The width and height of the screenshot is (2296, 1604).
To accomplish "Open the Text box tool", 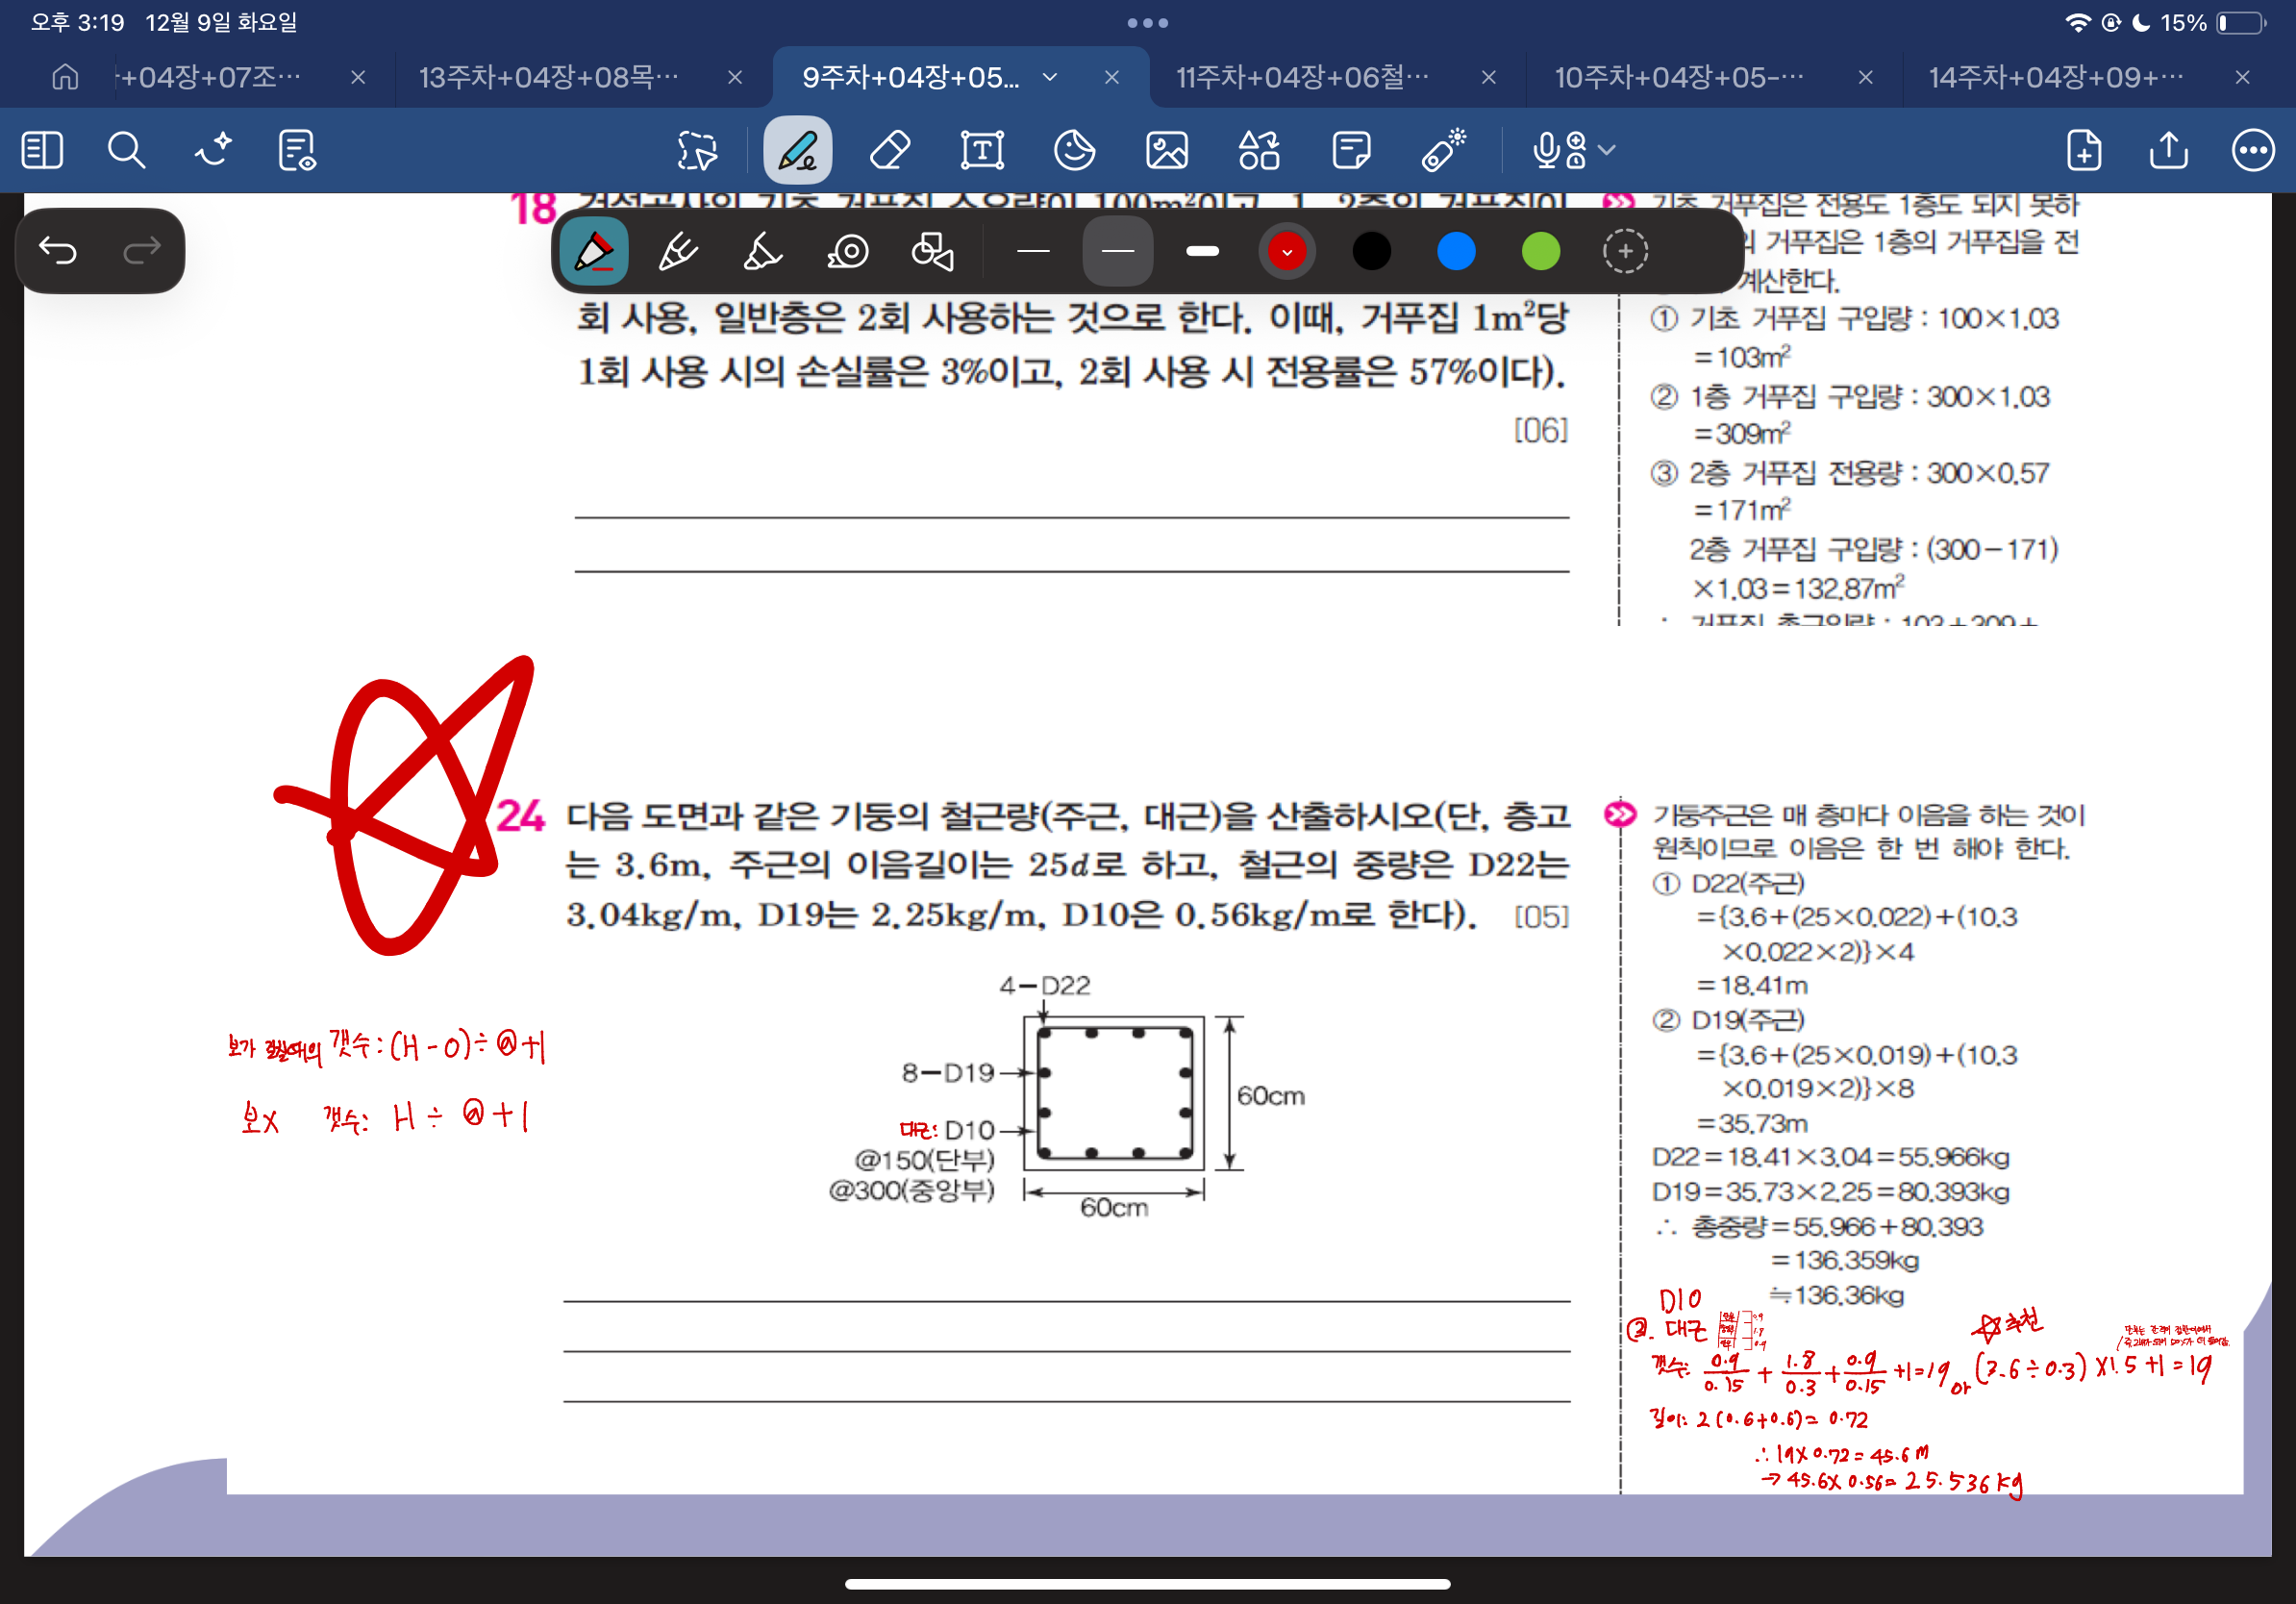I will pyautogui.click(x=982, y=151).
